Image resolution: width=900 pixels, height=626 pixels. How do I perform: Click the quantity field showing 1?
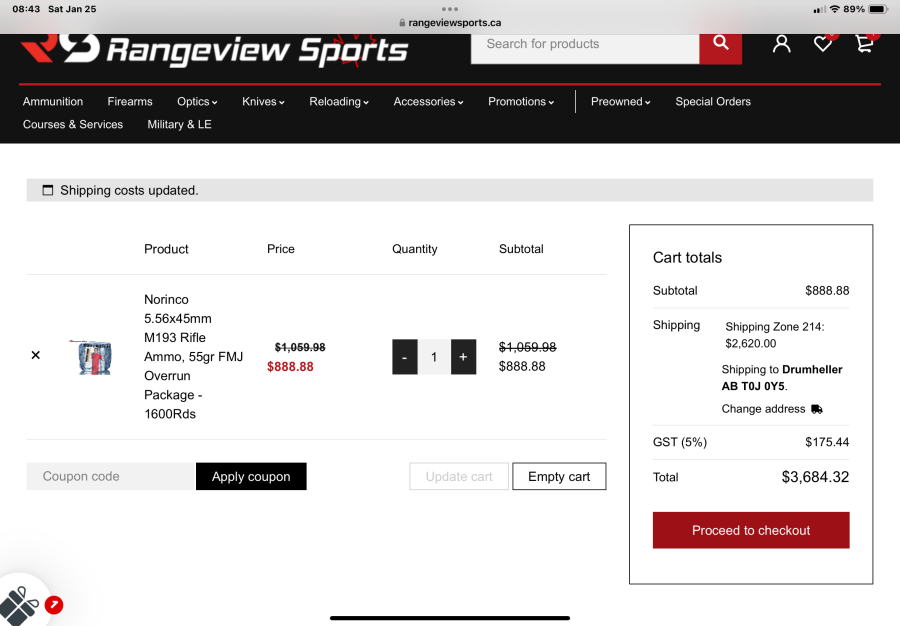(x=434, y=357)
